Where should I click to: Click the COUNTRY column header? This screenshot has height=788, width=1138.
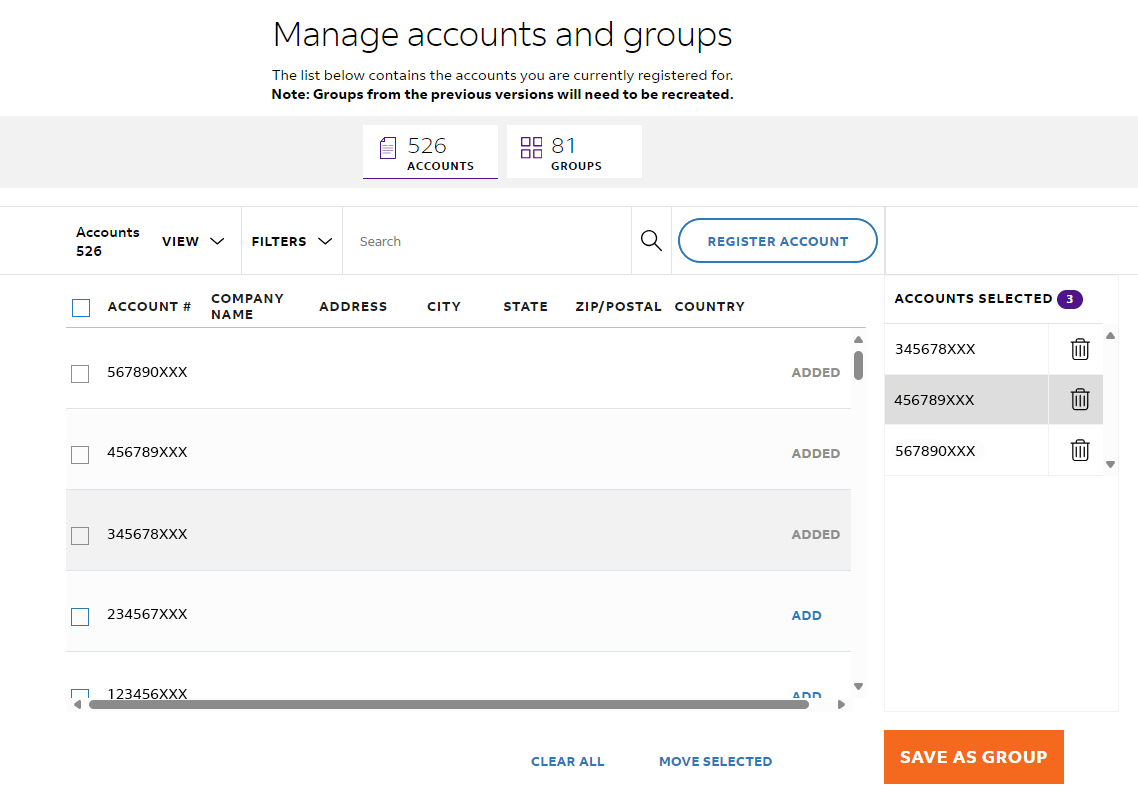710,306
